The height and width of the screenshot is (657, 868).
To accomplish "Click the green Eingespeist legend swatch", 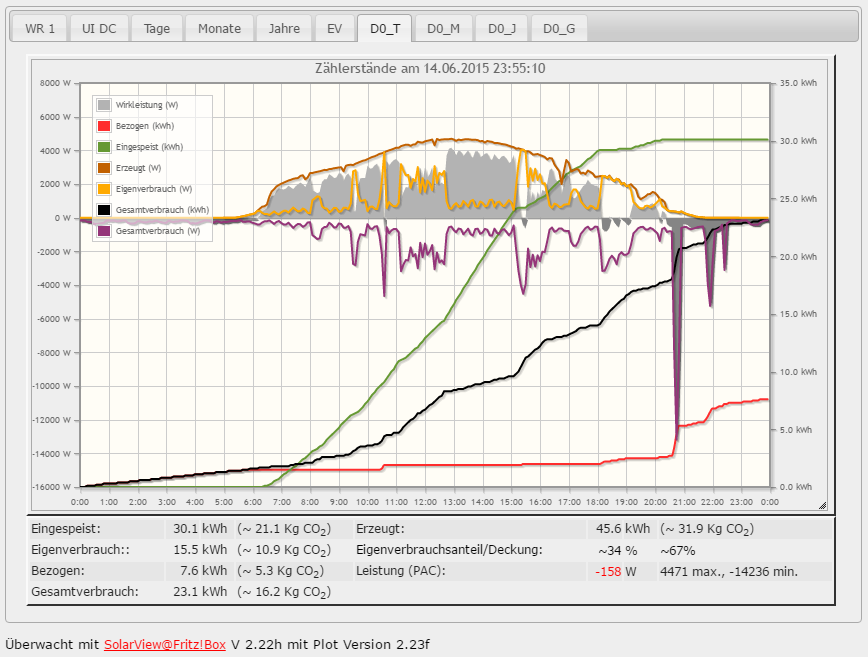I will click(x=104, y=147).
